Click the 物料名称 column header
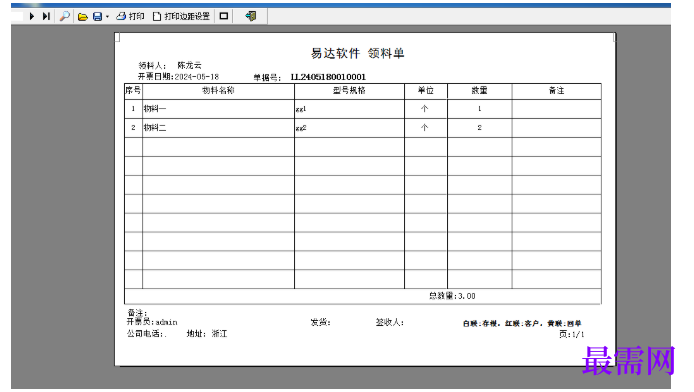This screenshot has width=694, height=392. (x=218, y=91)
